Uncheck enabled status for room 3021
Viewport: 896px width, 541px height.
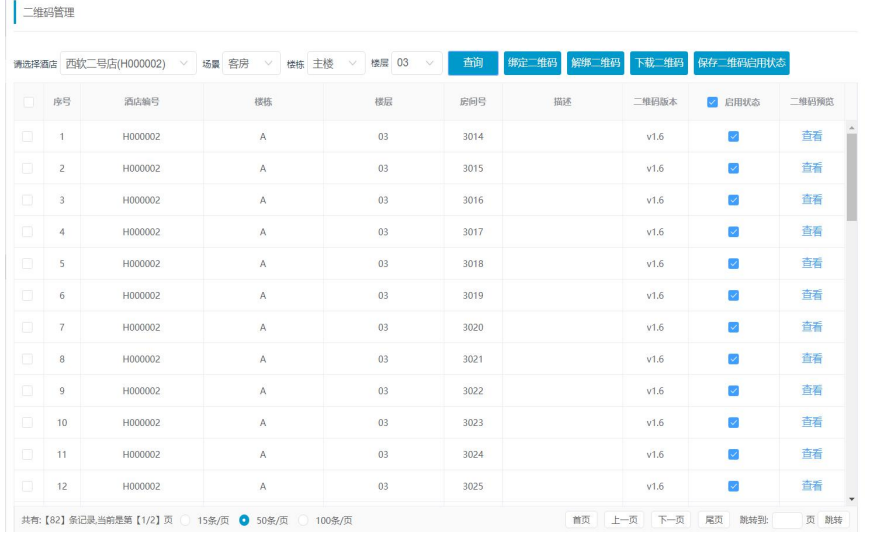[x=733, y=359]
